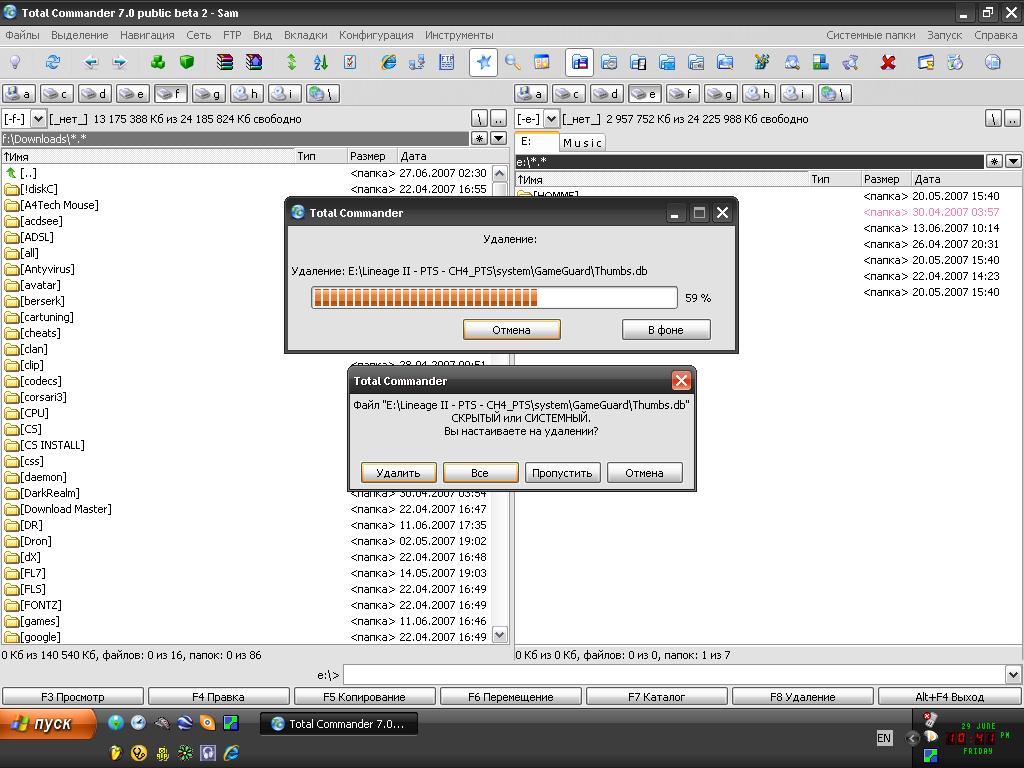The height and width of the screenshot is (768, 1024).
Task: Select drive c in right drive bar
Action: [x=569, y=94]
